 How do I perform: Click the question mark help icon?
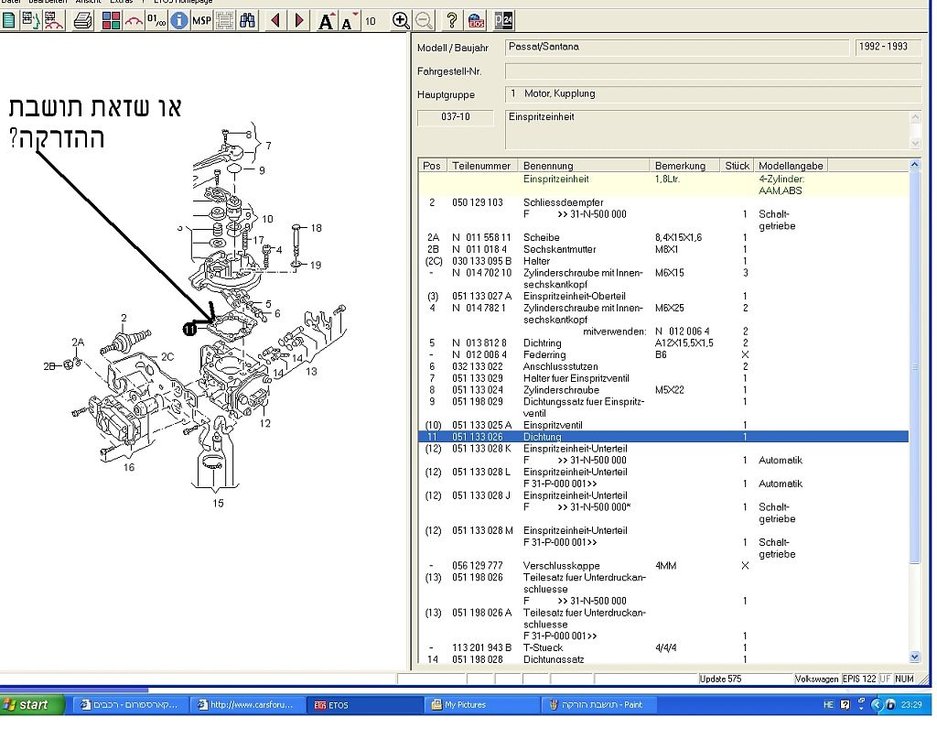(452, 21)
